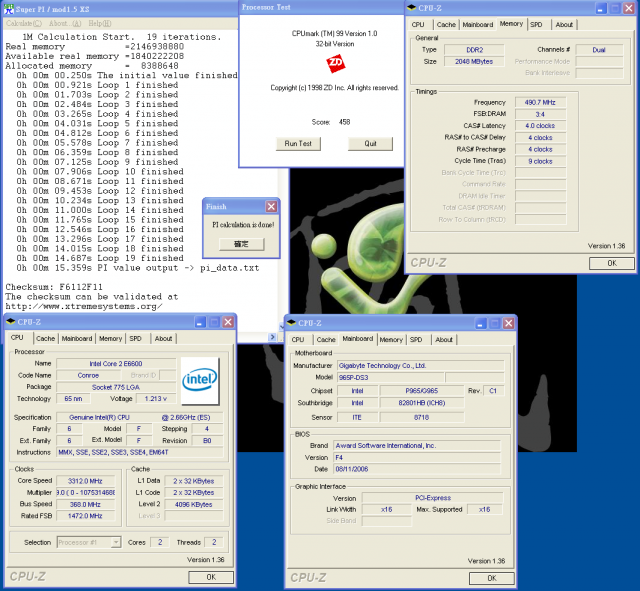The width and height of the screenshot is (640, 591).
Task: Click OK in CPU-Z Mainboard window
Action: (492, 578)
